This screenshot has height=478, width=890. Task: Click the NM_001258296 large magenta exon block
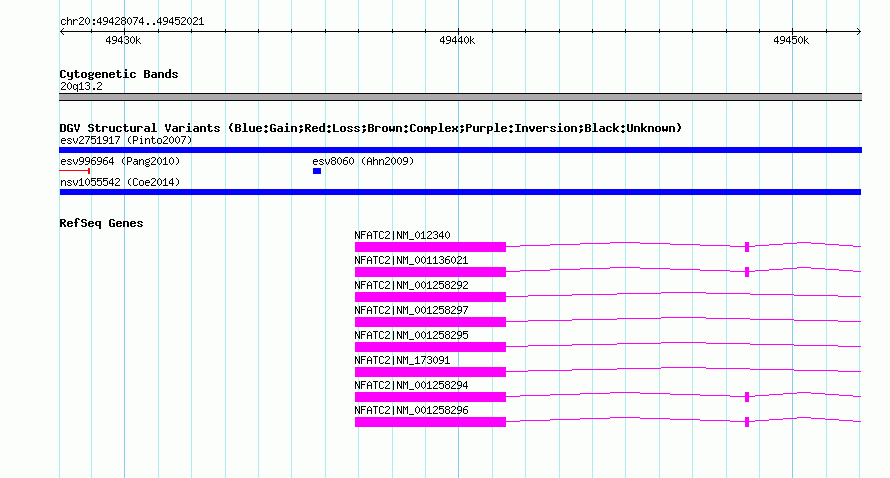[x=430, y=422]
